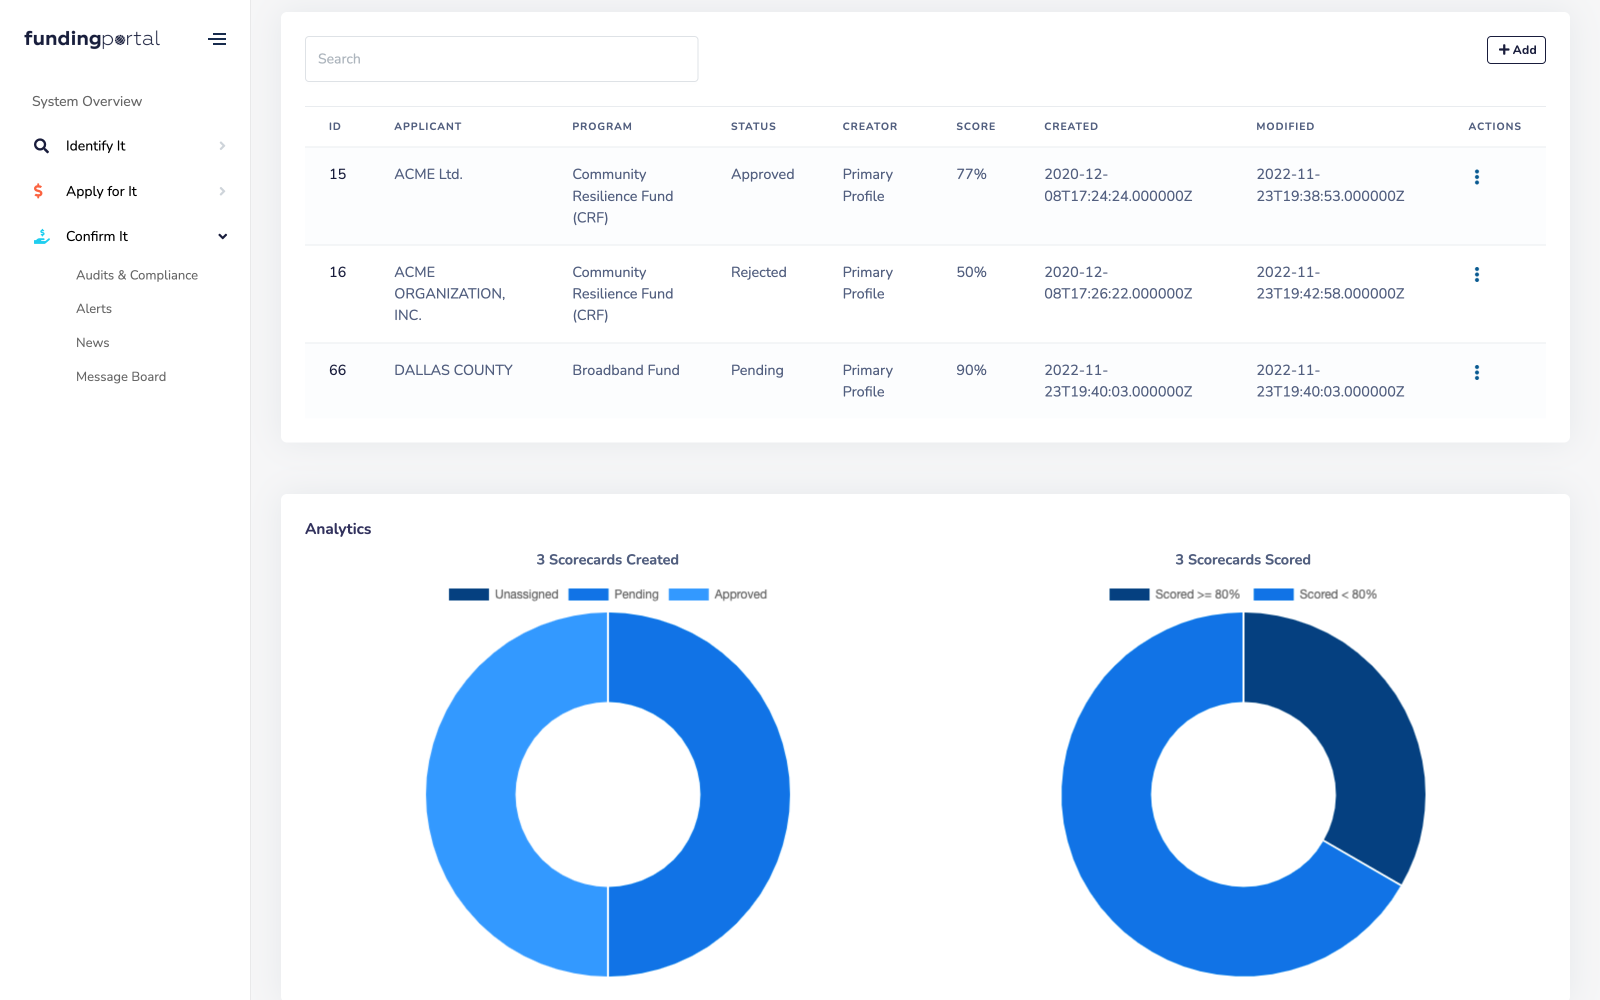Open actions menu for DALLAS COUNTY row
This screenshot has height=1000, width=1600.
[1477, 372]
